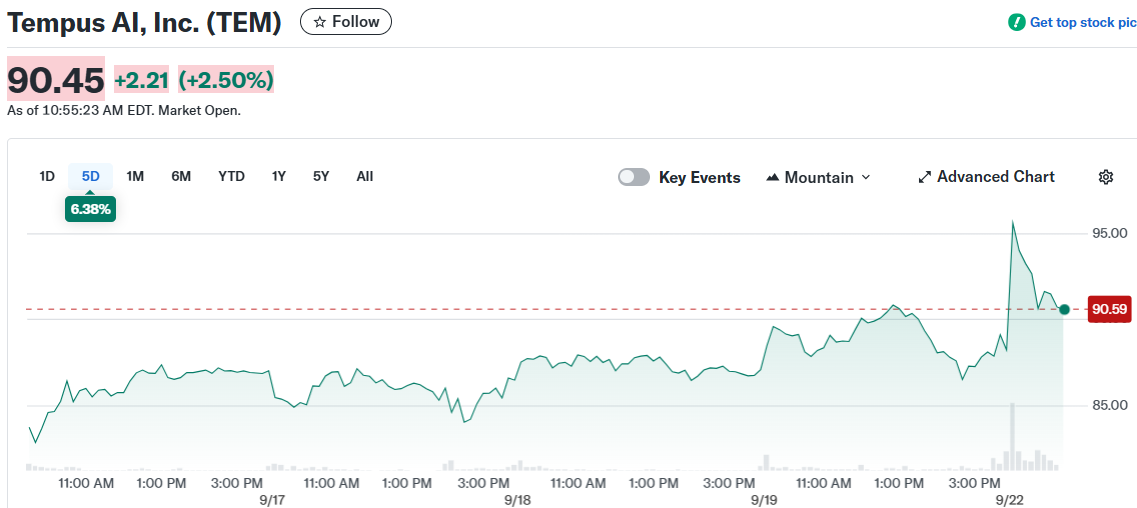Open the chart settings gear icon
1137x508 pixels.
1105,177
